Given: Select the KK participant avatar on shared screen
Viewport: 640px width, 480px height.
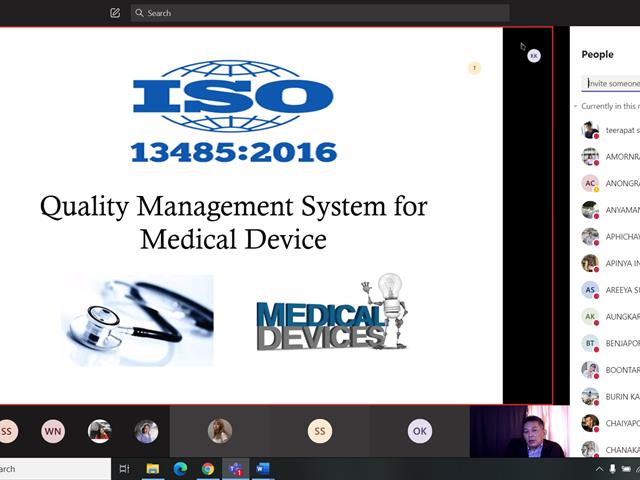Looking at the screenshot, I should tap(534, 56).
